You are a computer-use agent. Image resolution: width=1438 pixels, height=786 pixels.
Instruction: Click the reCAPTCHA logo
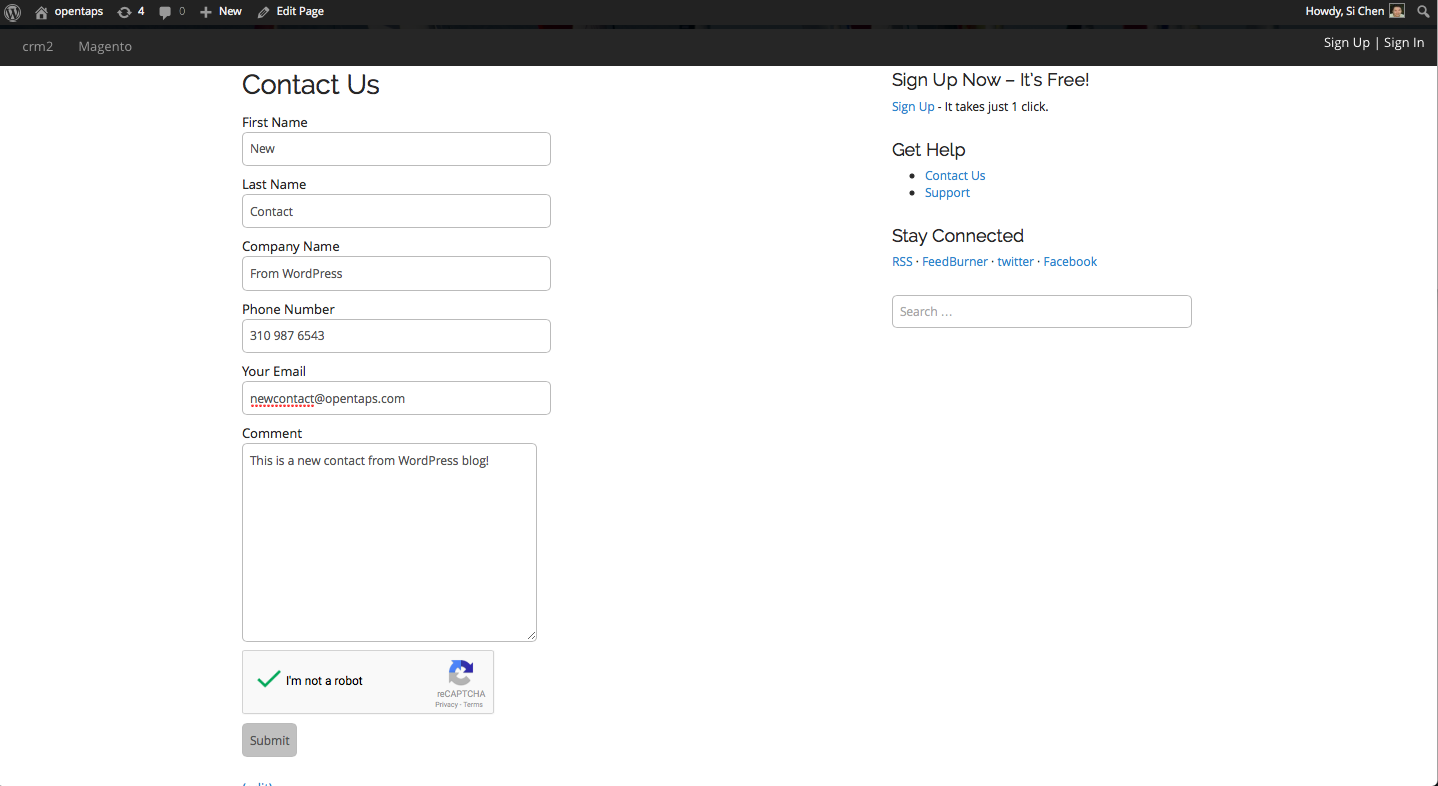460,673
